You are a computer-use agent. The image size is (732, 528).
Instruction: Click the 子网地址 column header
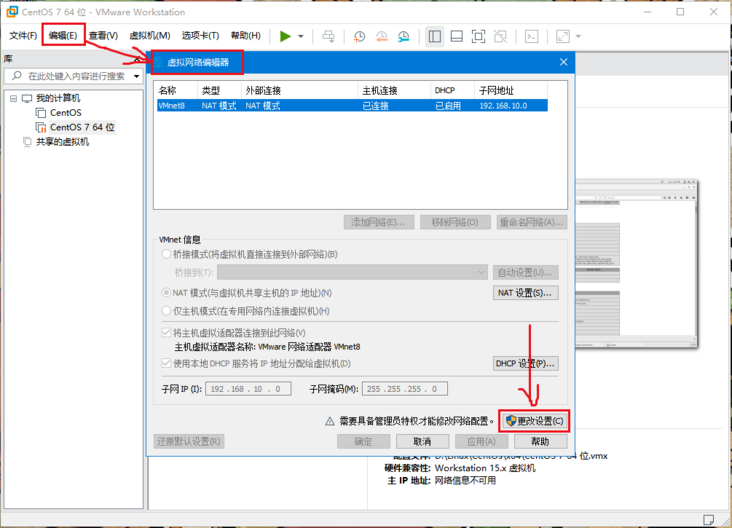pos(511,91)
